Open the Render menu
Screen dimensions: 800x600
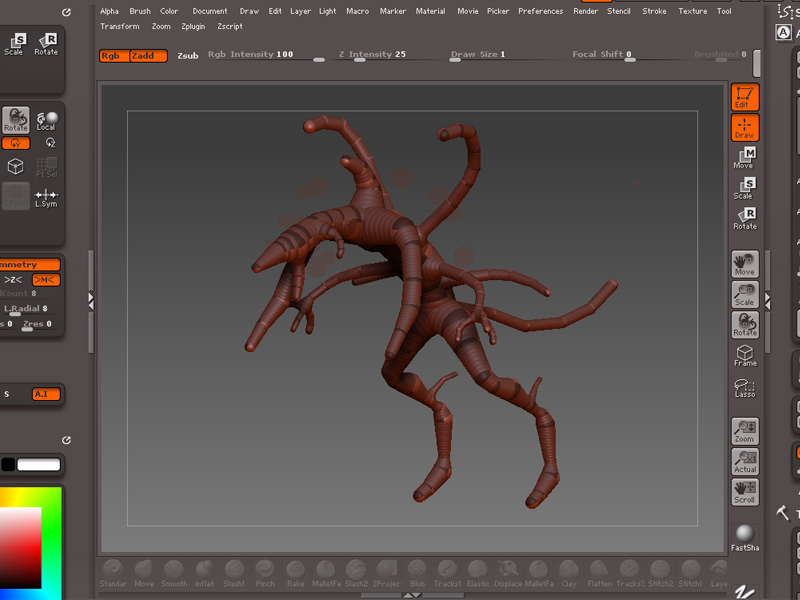pyautogui.click(x=585, y=11)
